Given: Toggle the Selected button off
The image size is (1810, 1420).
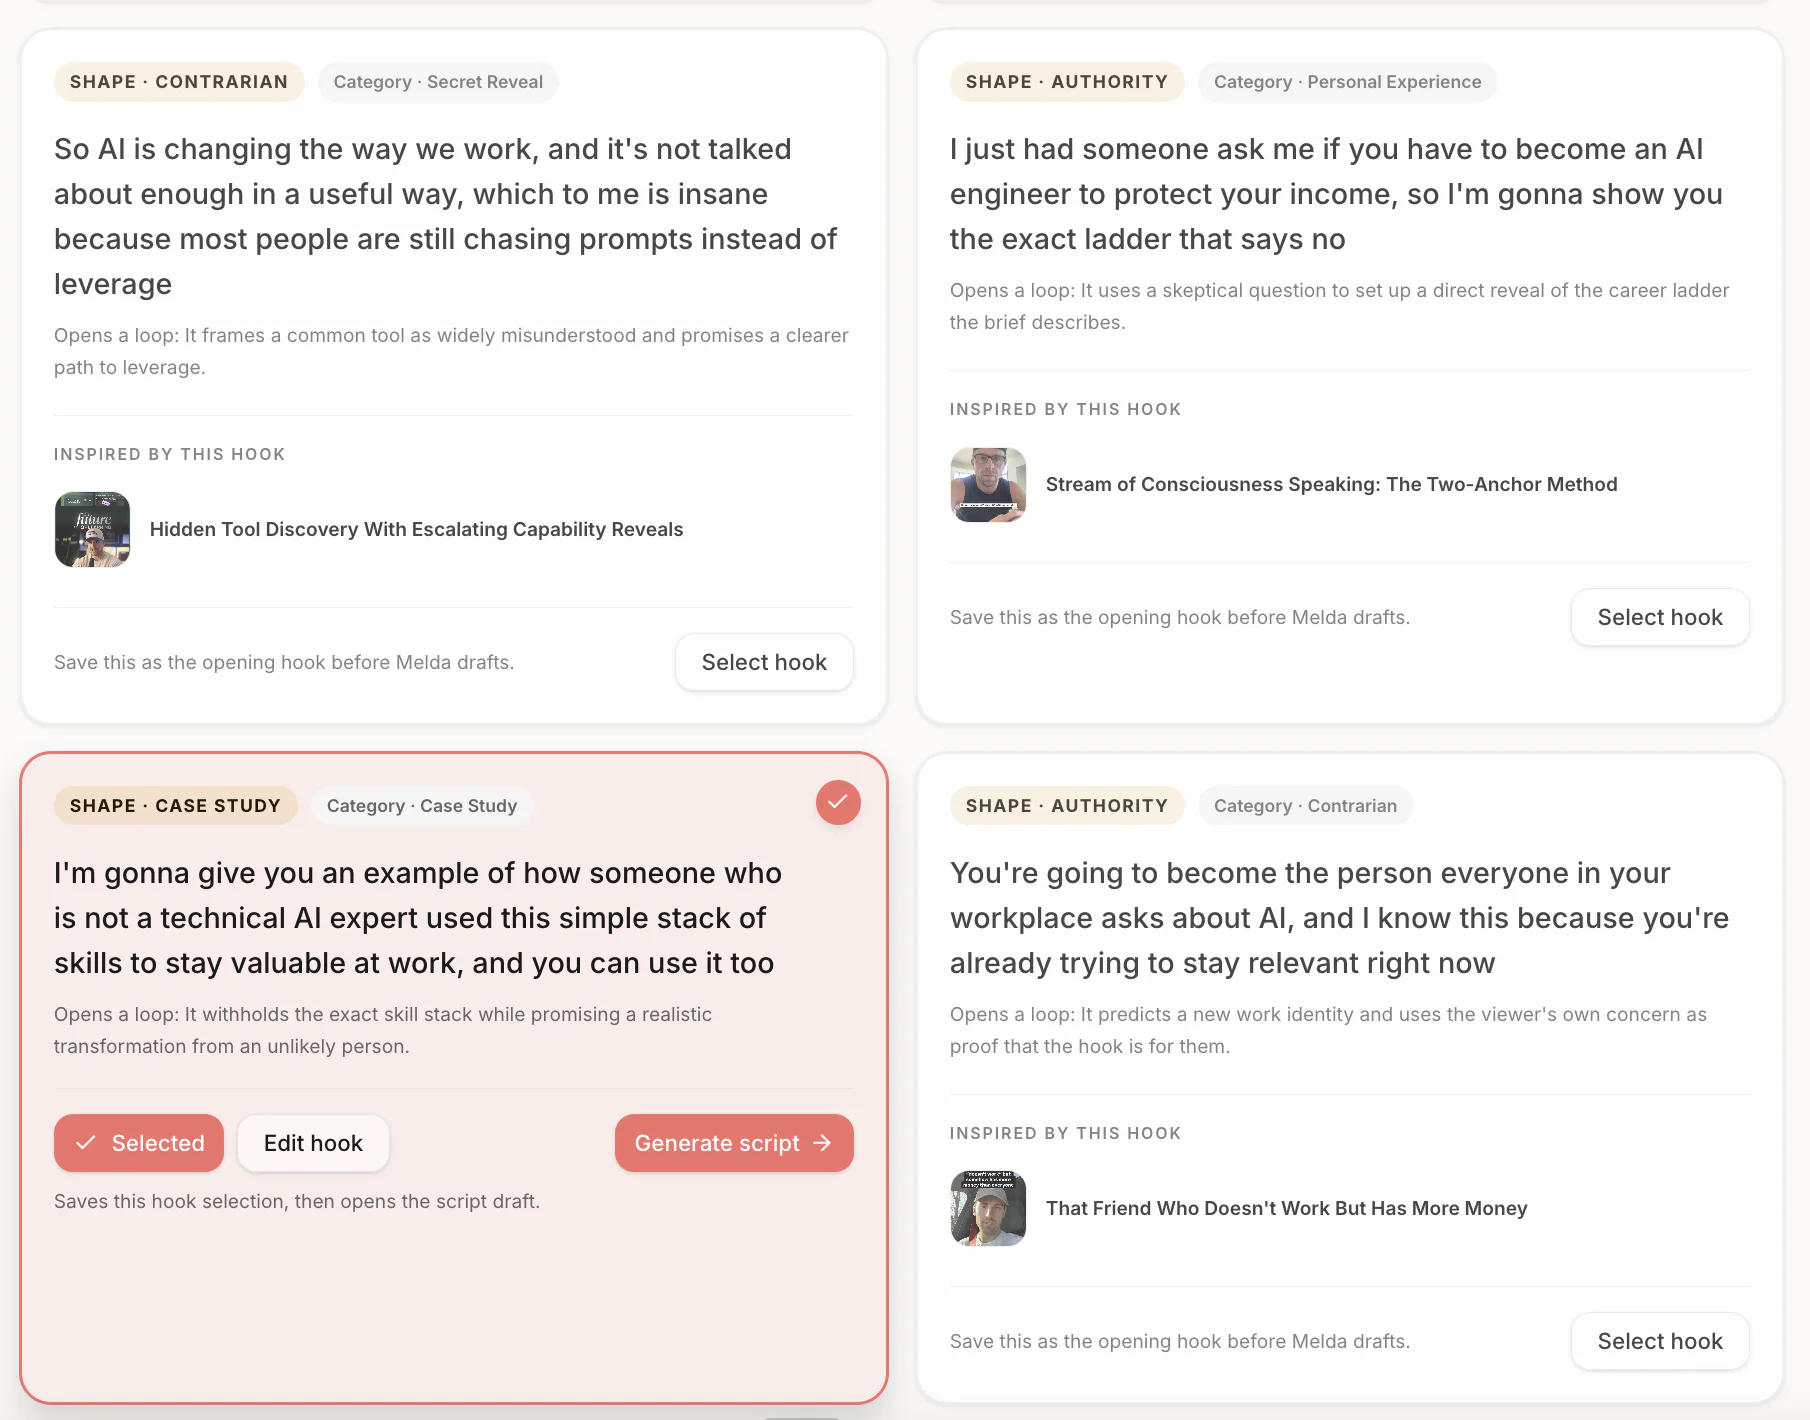Looking at the screenshot, I should (x=139, y=1143).
